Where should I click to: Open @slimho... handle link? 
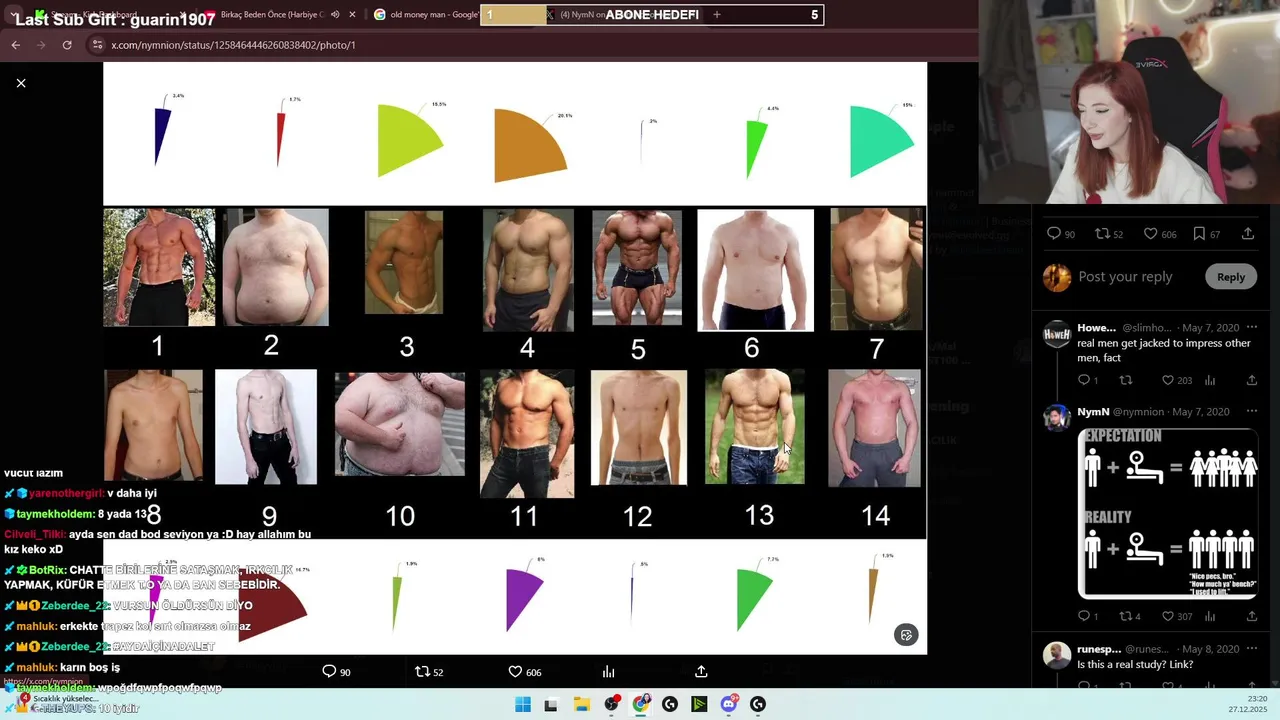(x=1146, y=328)
